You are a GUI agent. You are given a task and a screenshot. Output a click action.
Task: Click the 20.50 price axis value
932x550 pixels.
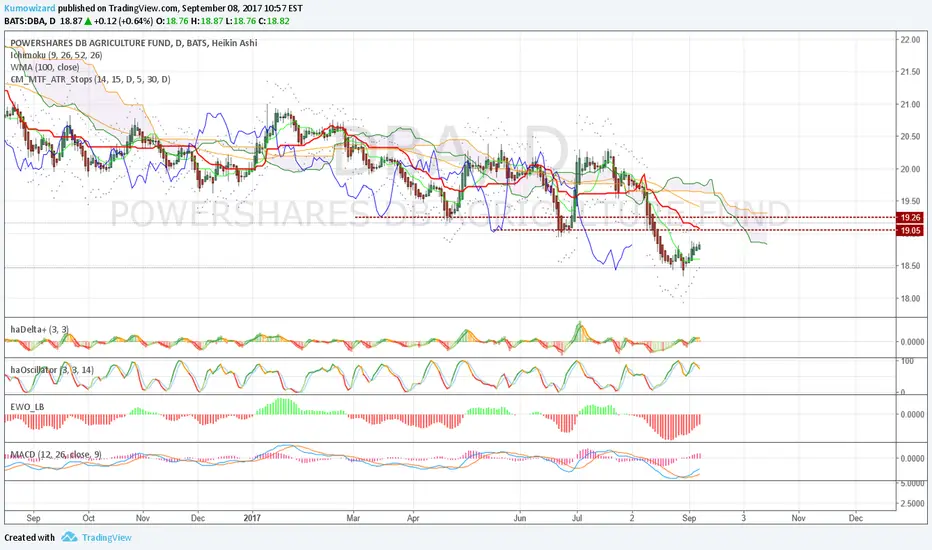tap(909, 137)
